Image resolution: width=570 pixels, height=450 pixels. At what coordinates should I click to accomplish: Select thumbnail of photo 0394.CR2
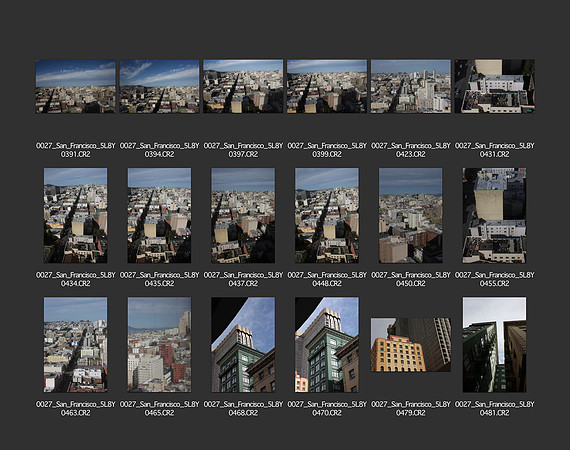pyautogui.click(x=159, y=87)
